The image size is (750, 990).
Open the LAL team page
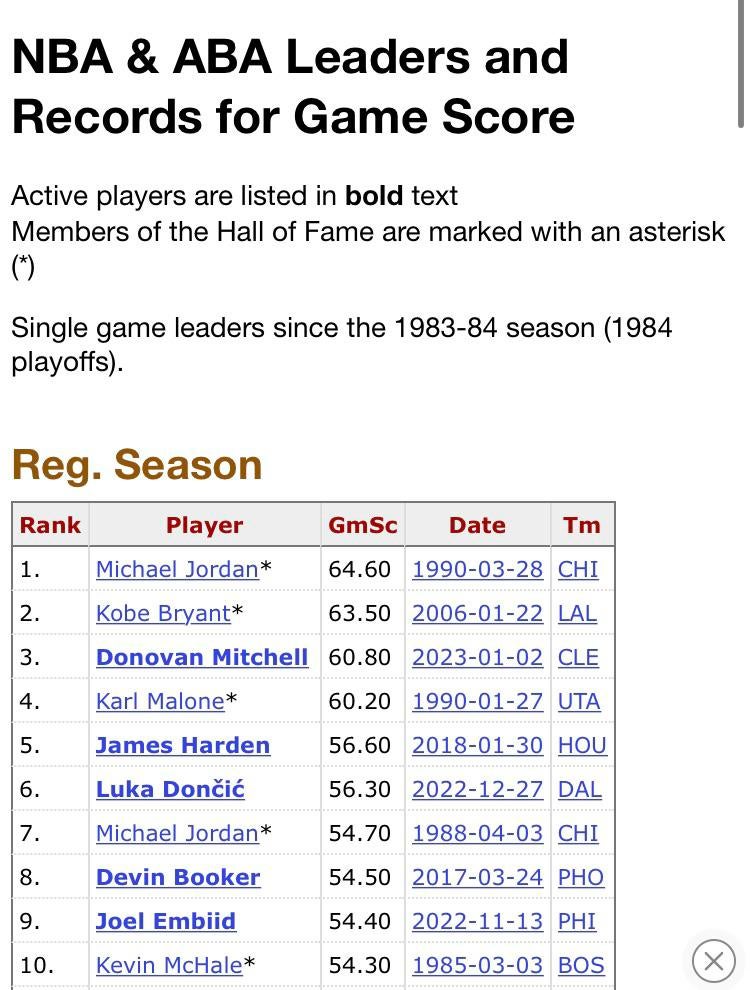577,613
